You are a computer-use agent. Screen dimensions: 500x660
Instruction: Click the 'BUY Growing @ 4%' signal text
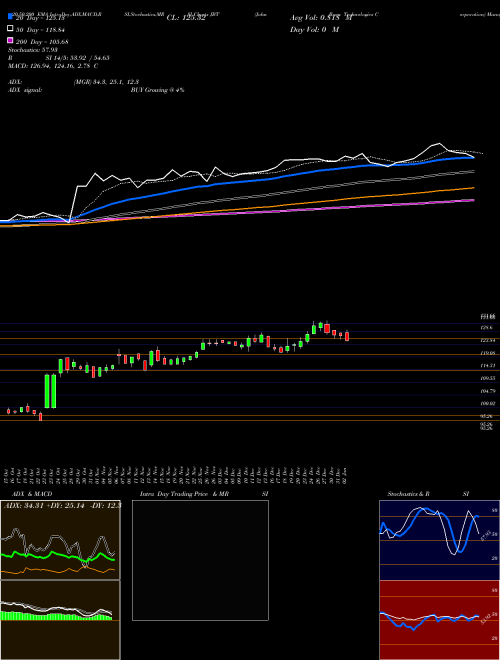(157, 90)
